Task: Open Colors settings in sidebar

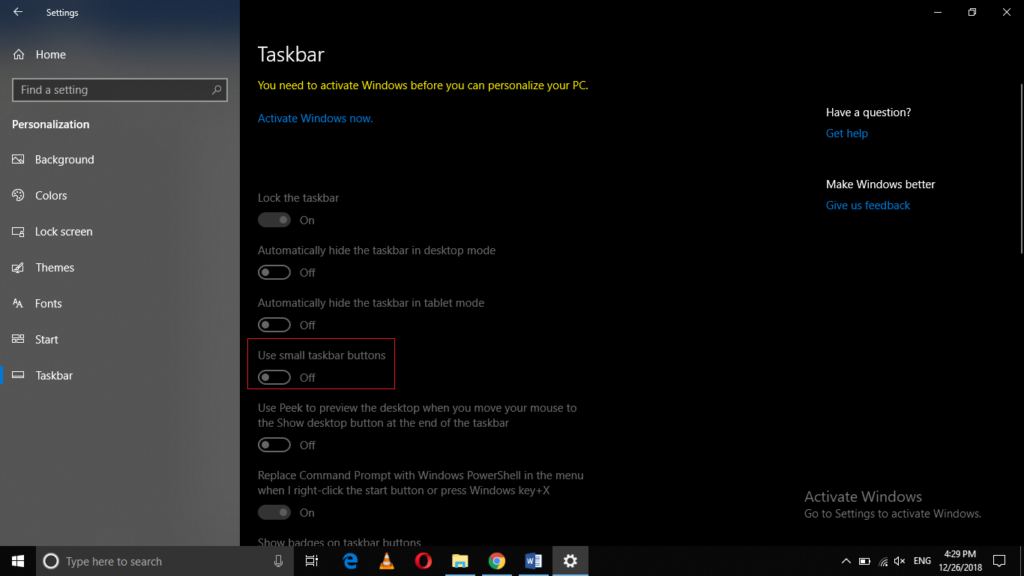Action: point(50,195)
